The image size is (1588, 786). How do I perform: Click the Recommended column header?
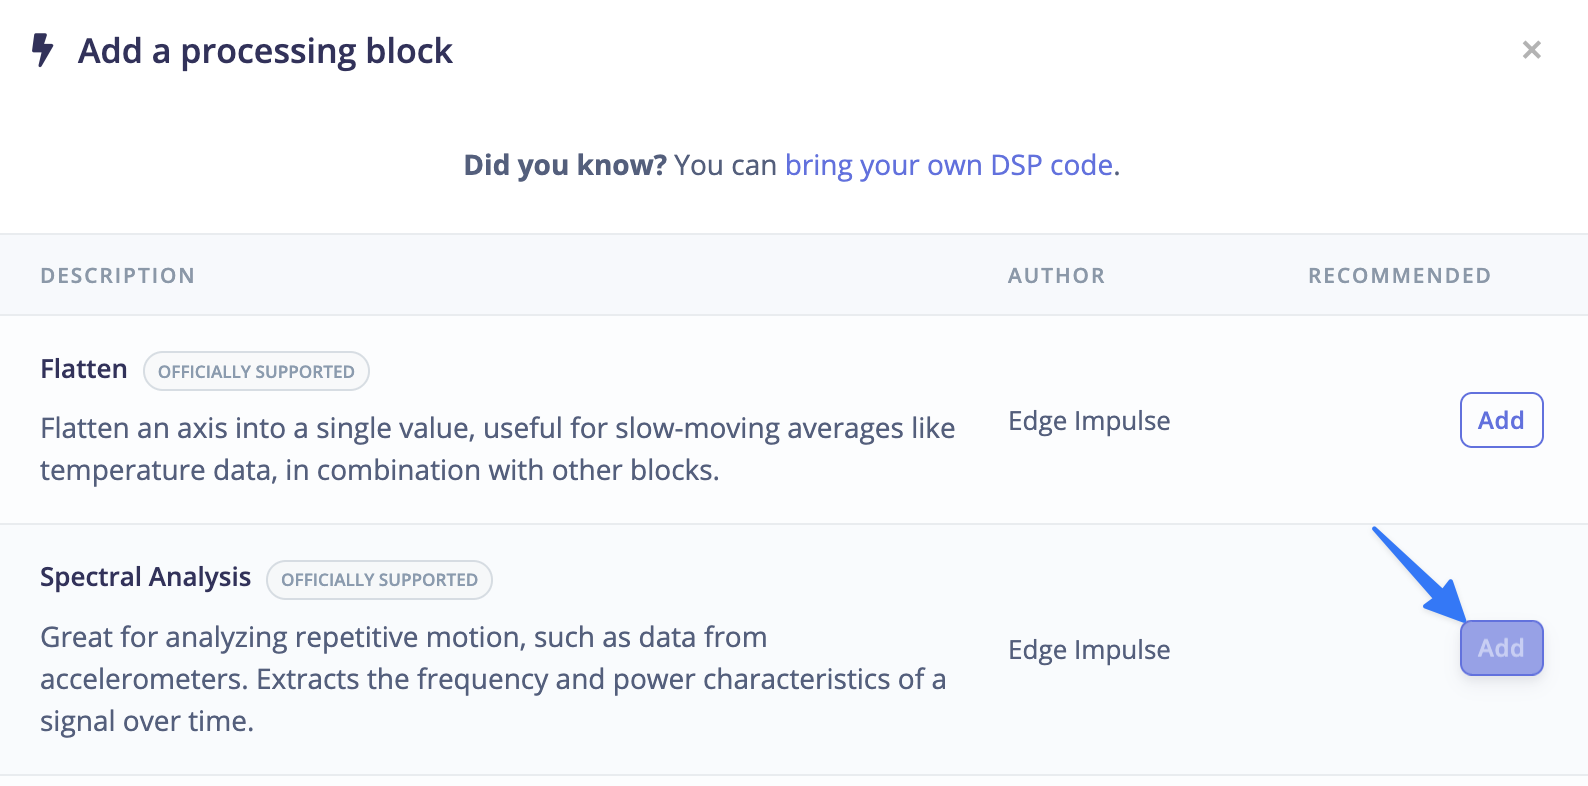click(x=1399, y=276)
